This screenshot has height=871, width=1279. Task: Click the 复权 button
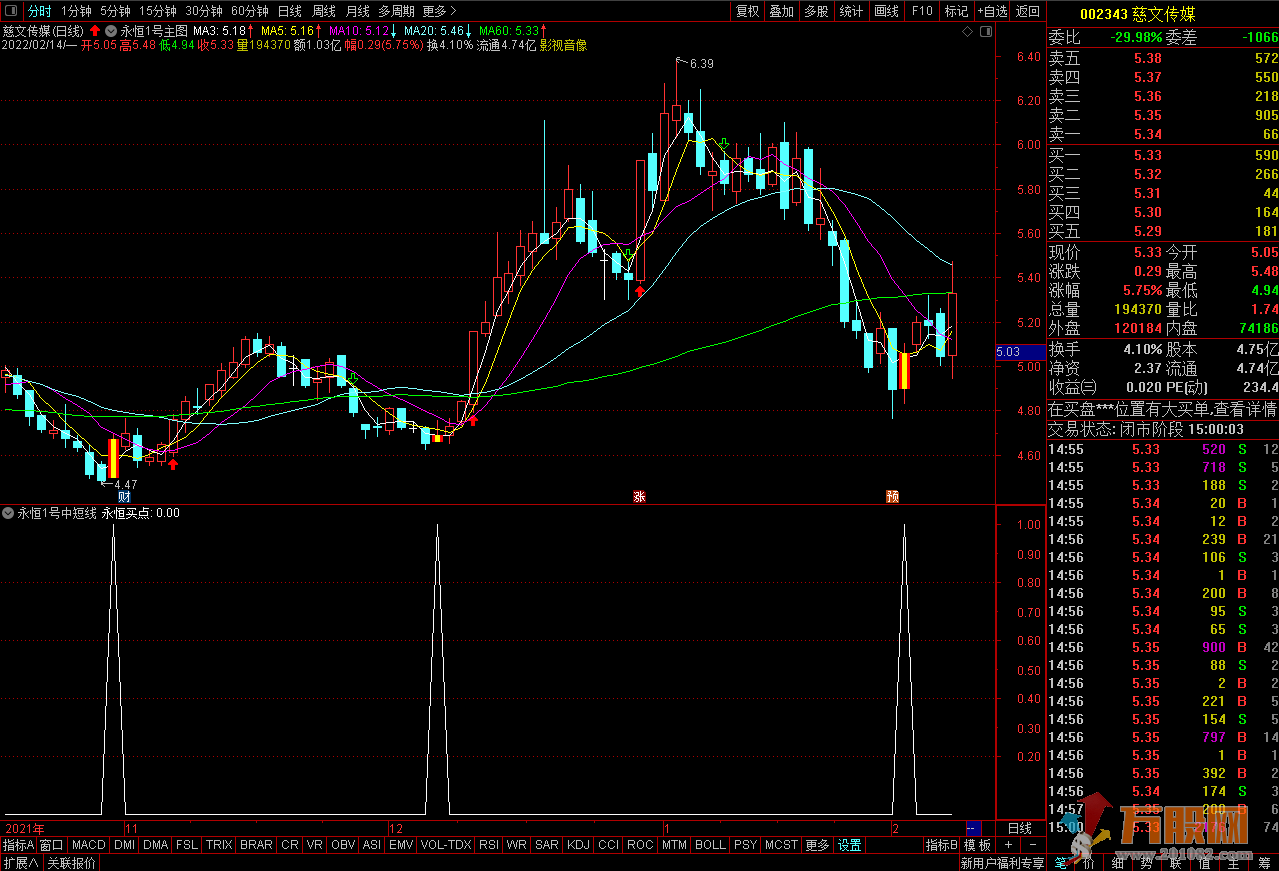point(747,11)
